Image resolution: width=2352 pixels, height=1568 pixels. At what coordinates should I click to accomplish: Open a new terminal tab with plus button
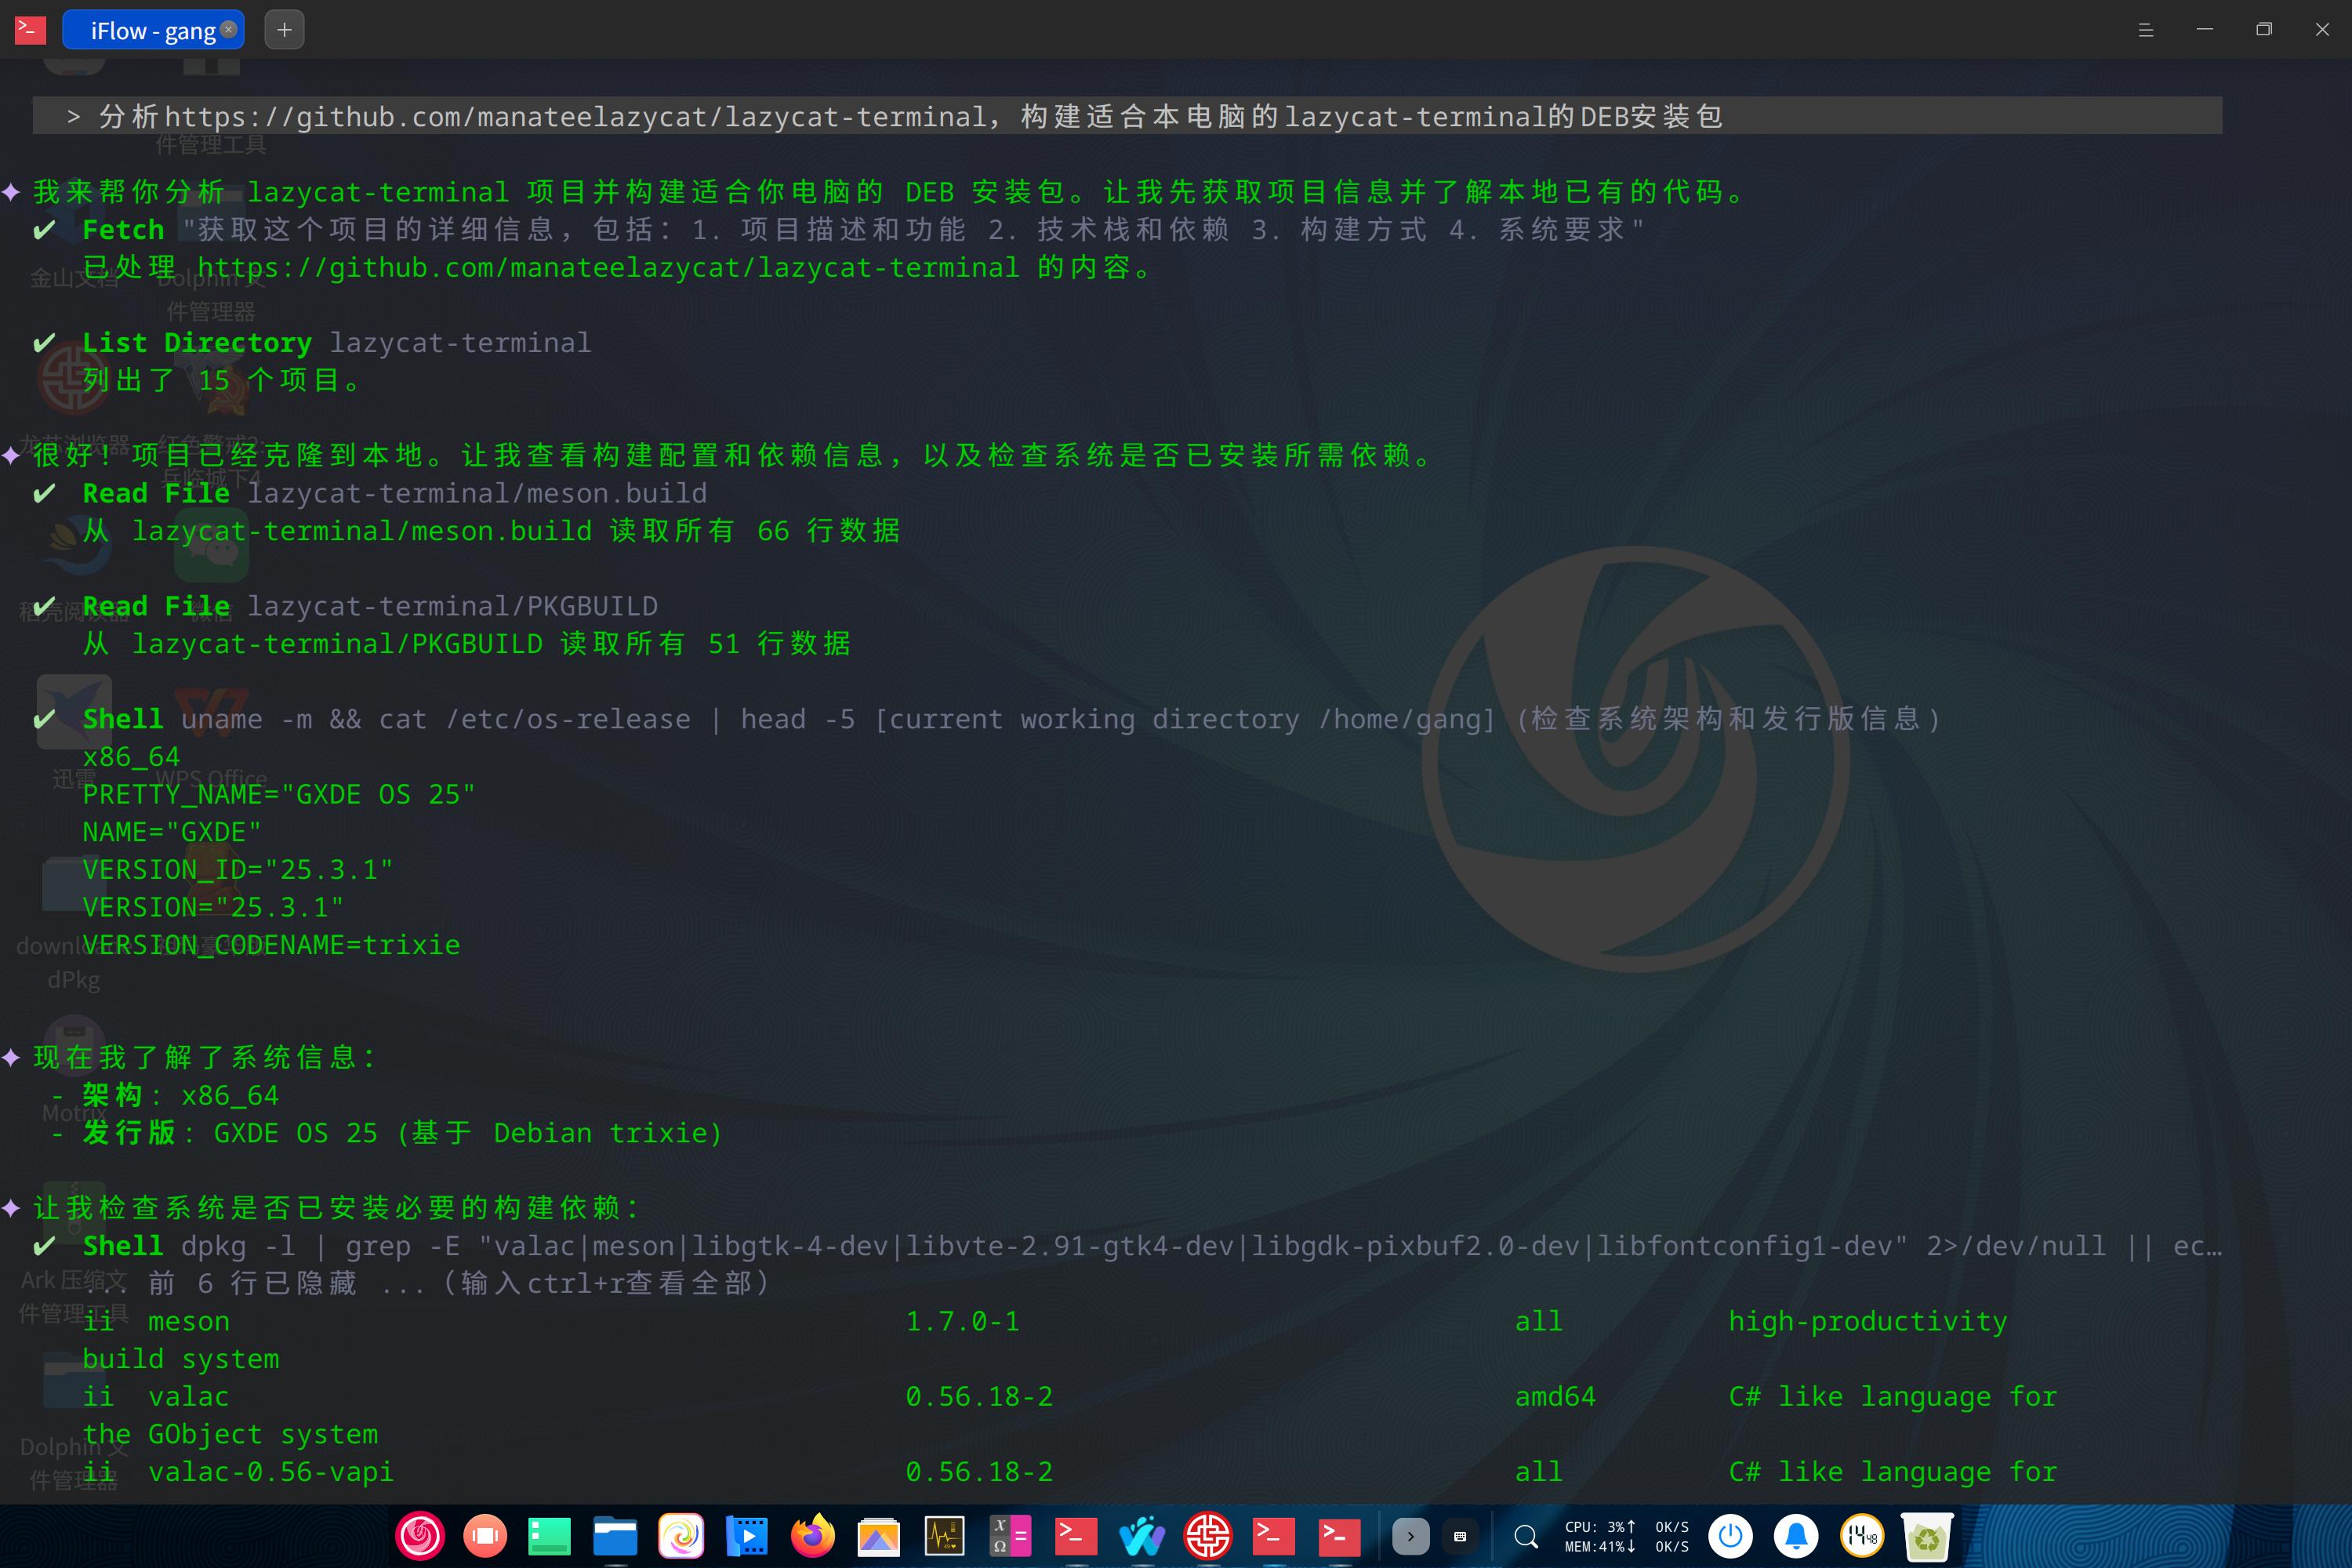tap(284, 30)
